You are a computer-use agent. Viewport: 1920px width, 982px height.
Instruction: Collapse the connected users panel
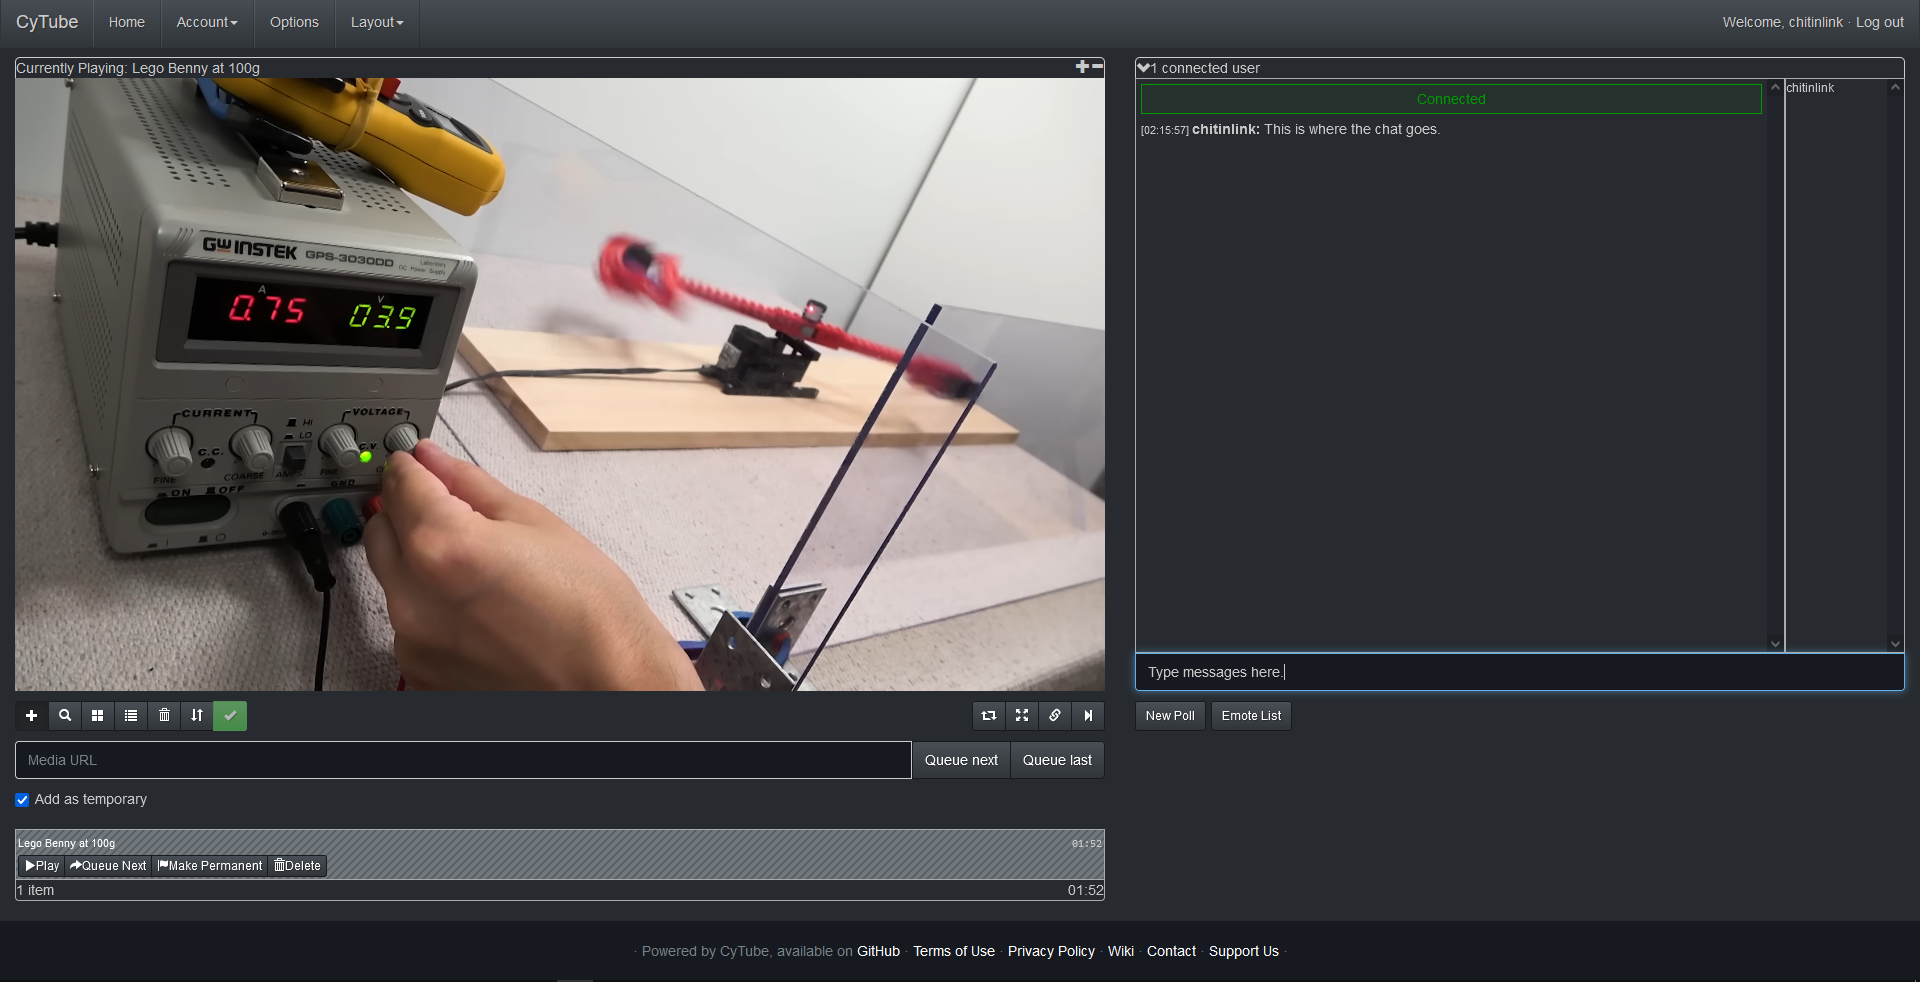(1142, 68)
